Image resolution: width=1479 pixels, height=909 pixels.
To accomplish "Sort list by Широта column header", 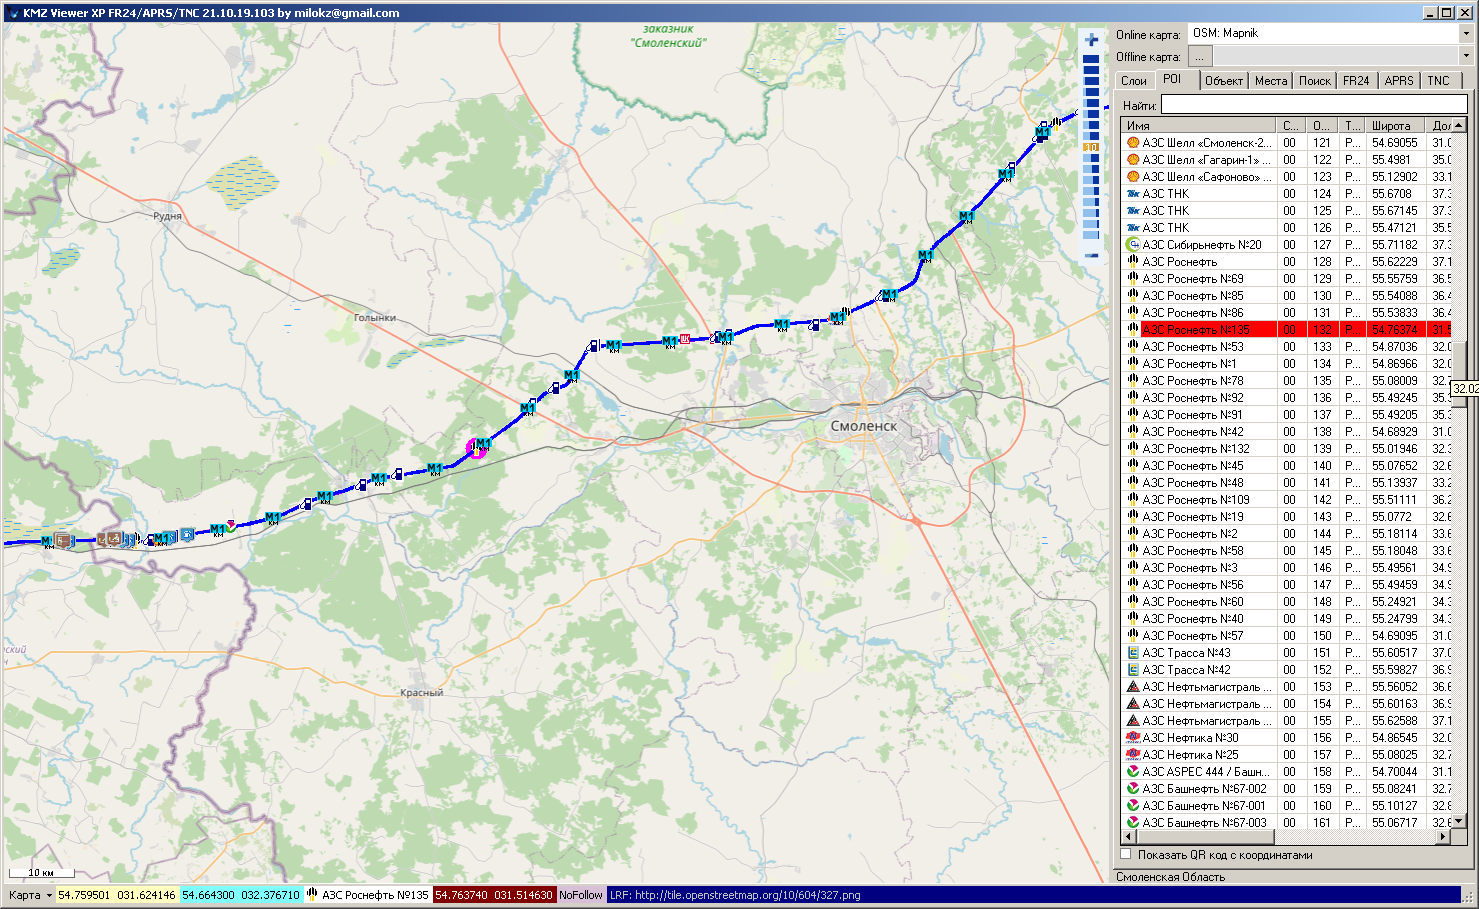I will click(1397, 126).
